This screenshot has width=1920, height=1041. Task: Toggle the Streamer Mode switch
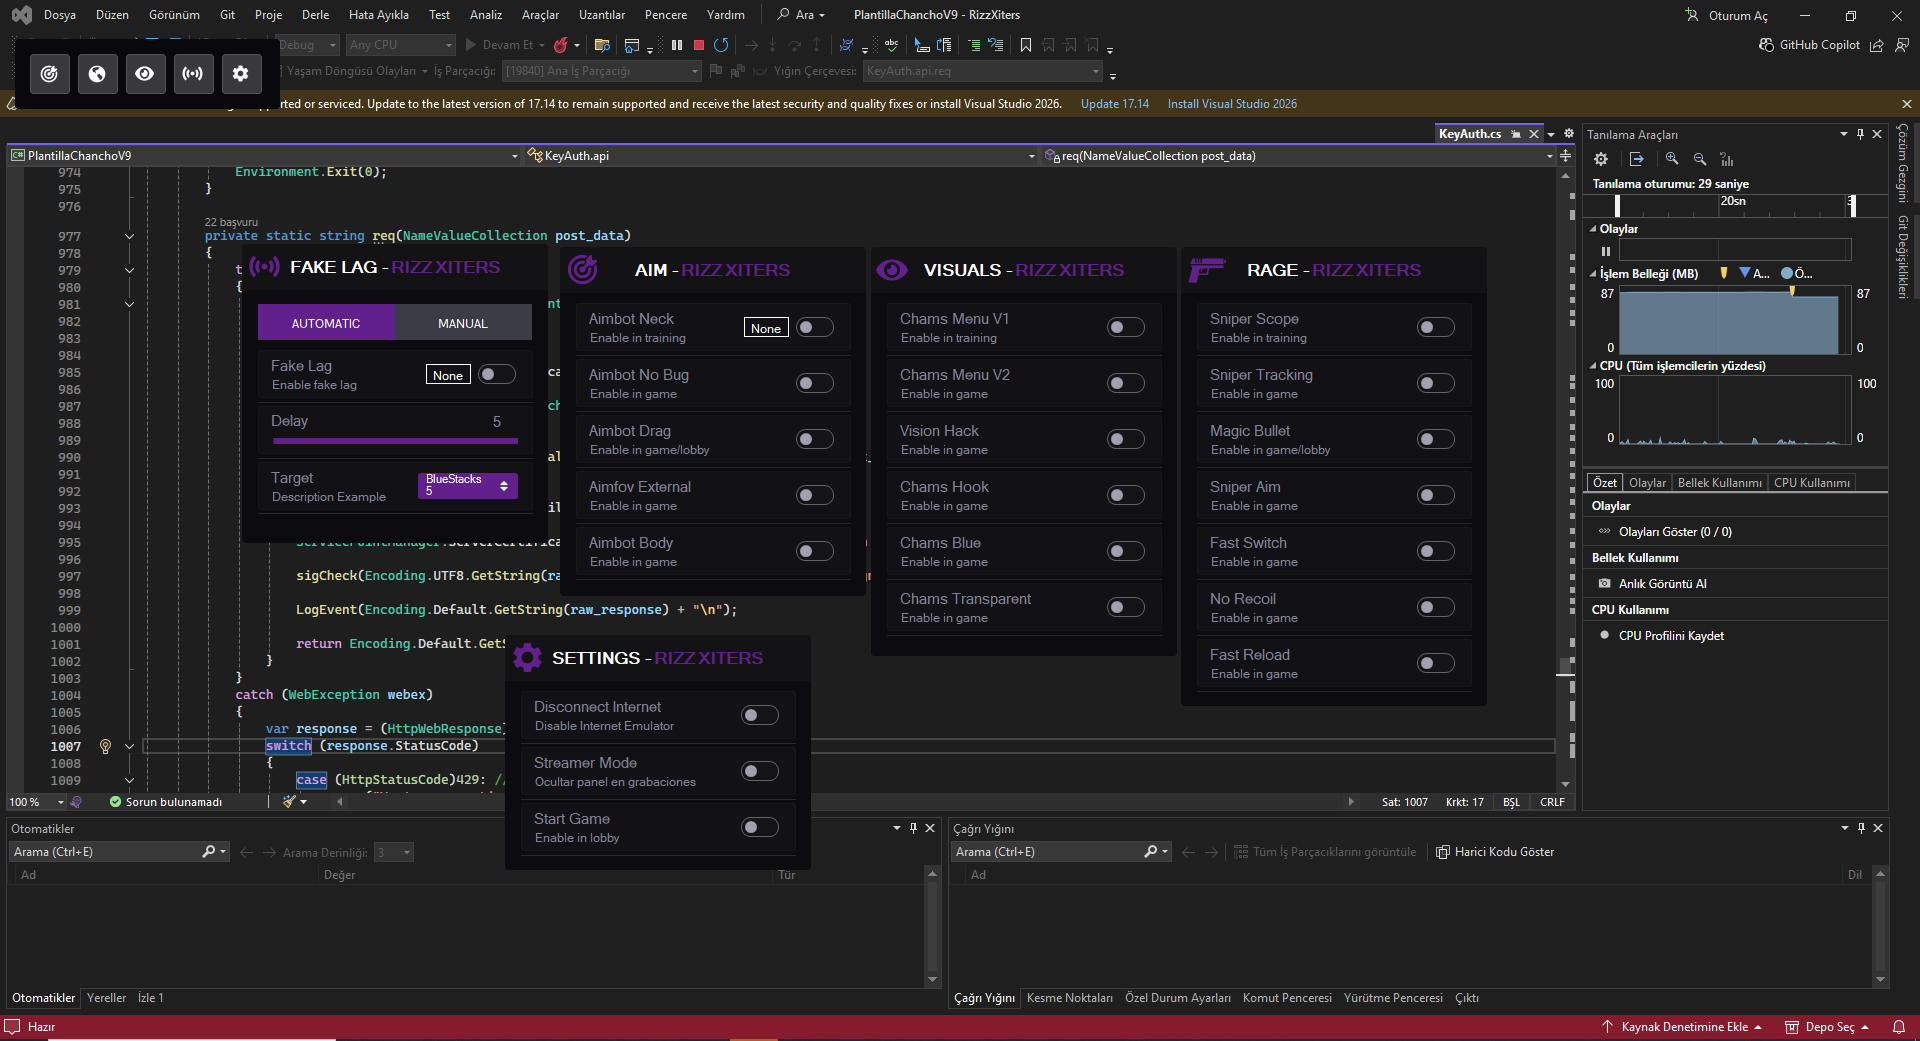[760, 771]
